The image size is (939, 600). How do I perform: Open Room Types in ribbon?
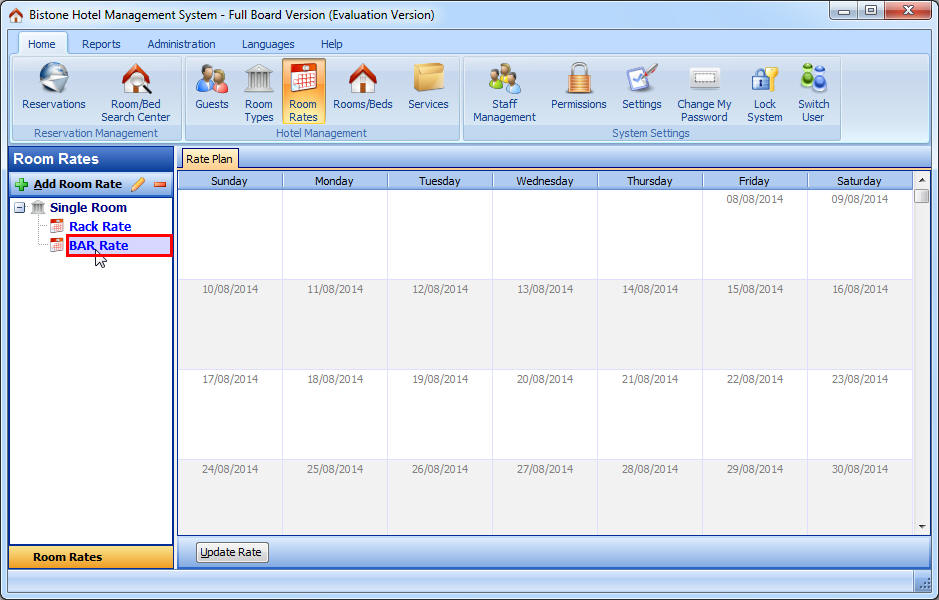(259, 92)
